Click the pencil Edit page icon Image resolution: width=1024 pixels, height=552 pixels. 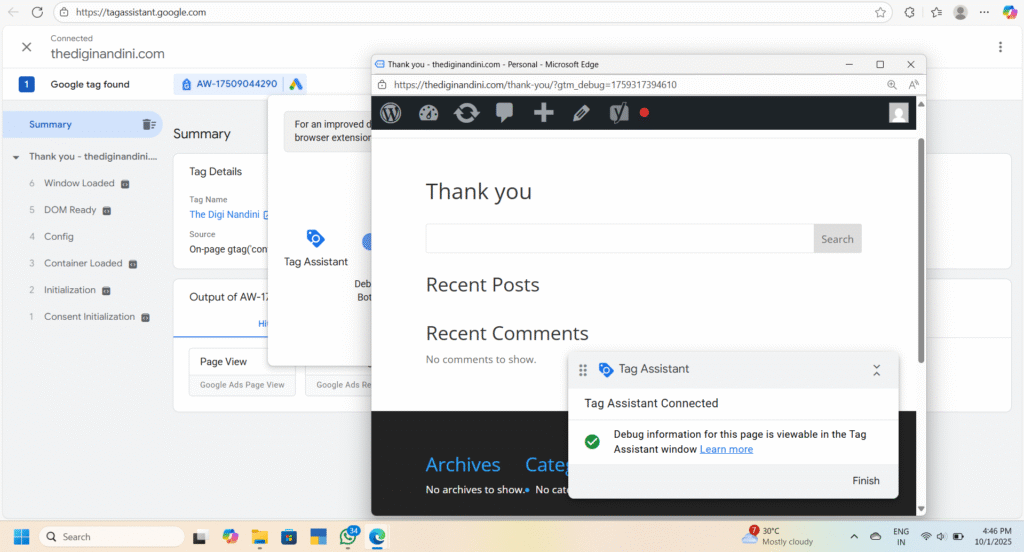click(581, 113)
